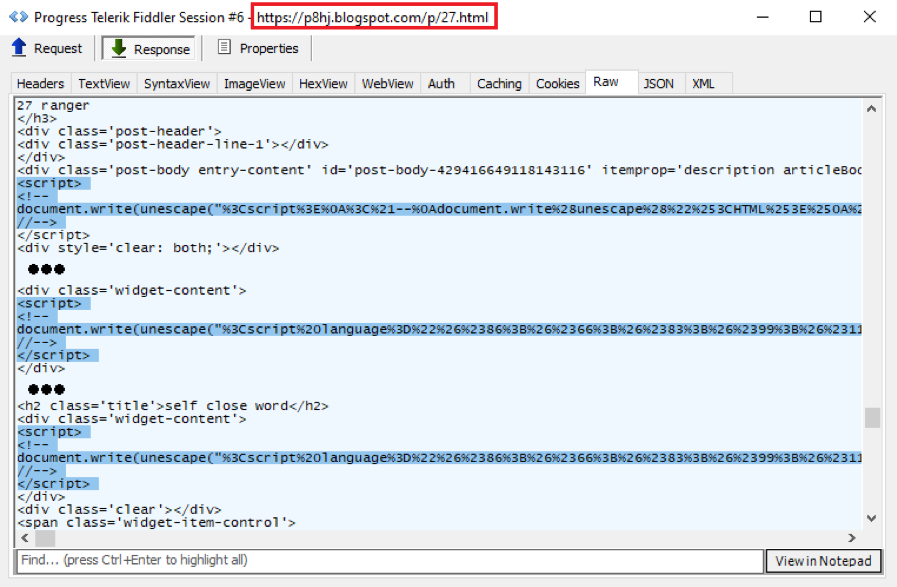Click the line containing '%3Cscript%3E%0A%3C%21--'
The height and width of the screenshot is (587, 897).
click(439, 209)
